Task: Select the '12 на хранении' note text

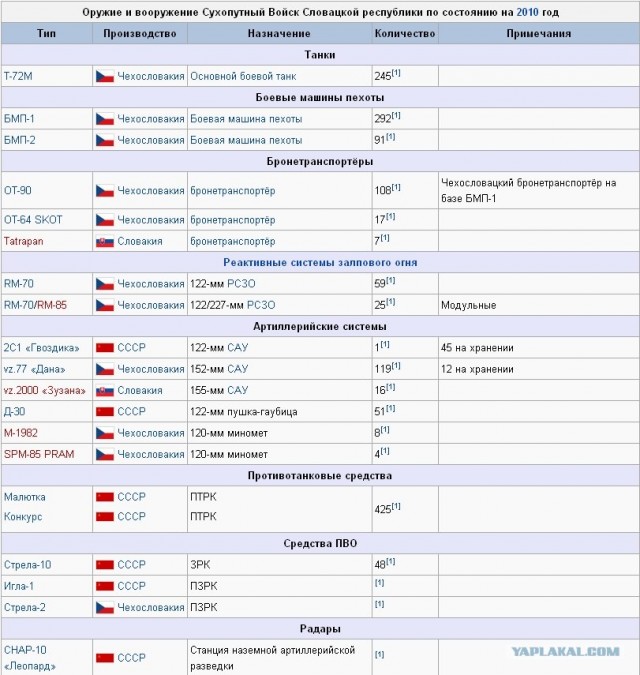Action: pos(477,369)
